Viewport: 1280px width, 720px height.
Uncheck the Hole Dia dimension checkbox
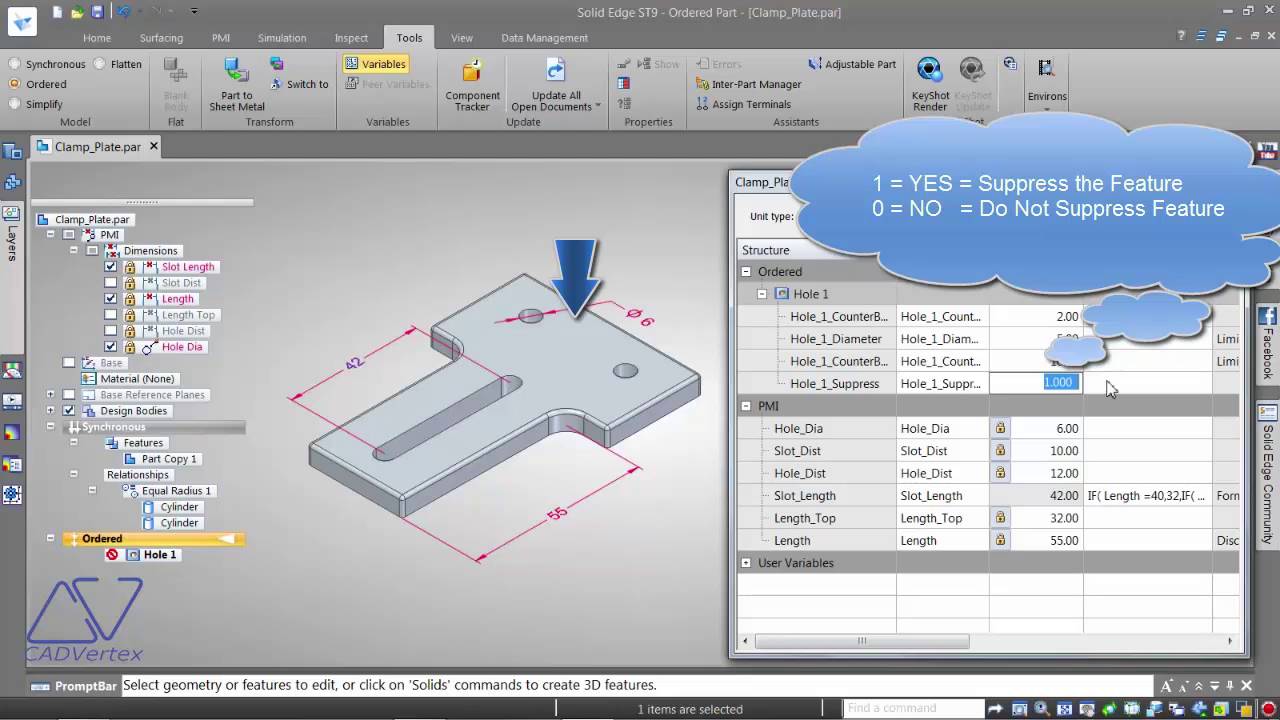[111, 347]
